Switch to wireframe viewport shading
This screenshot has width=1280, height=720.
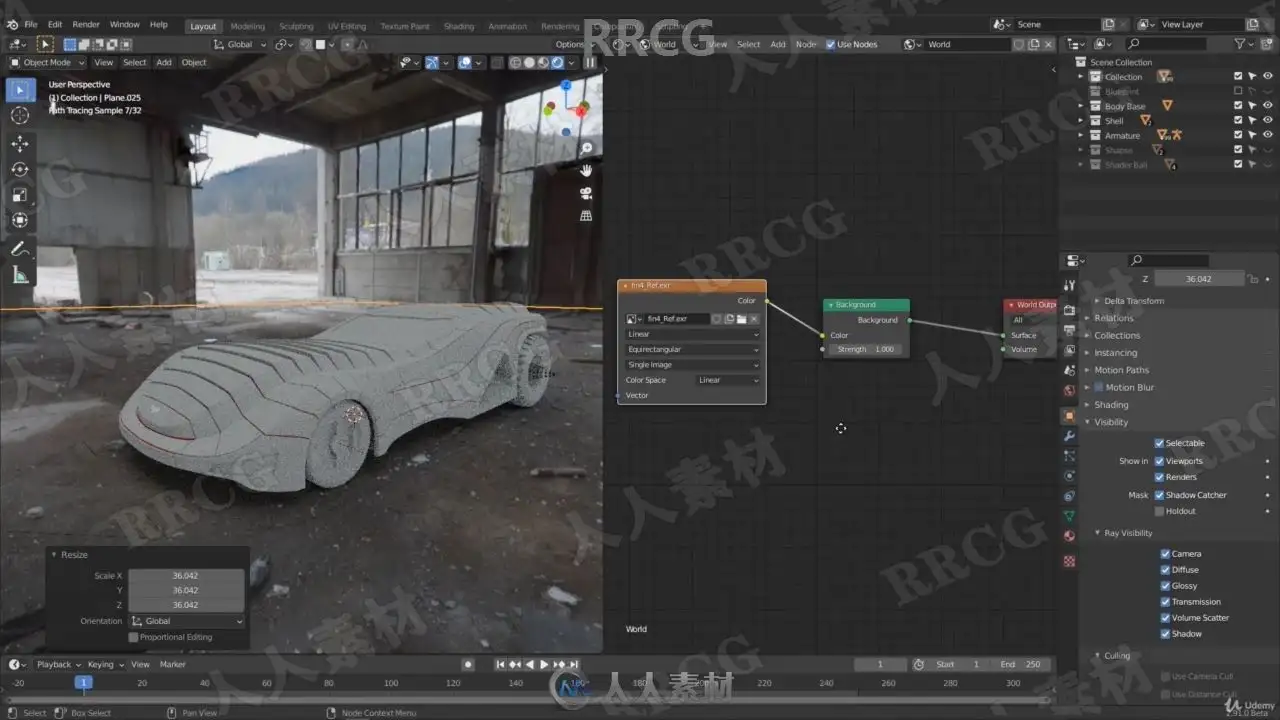tap(516, 62)
